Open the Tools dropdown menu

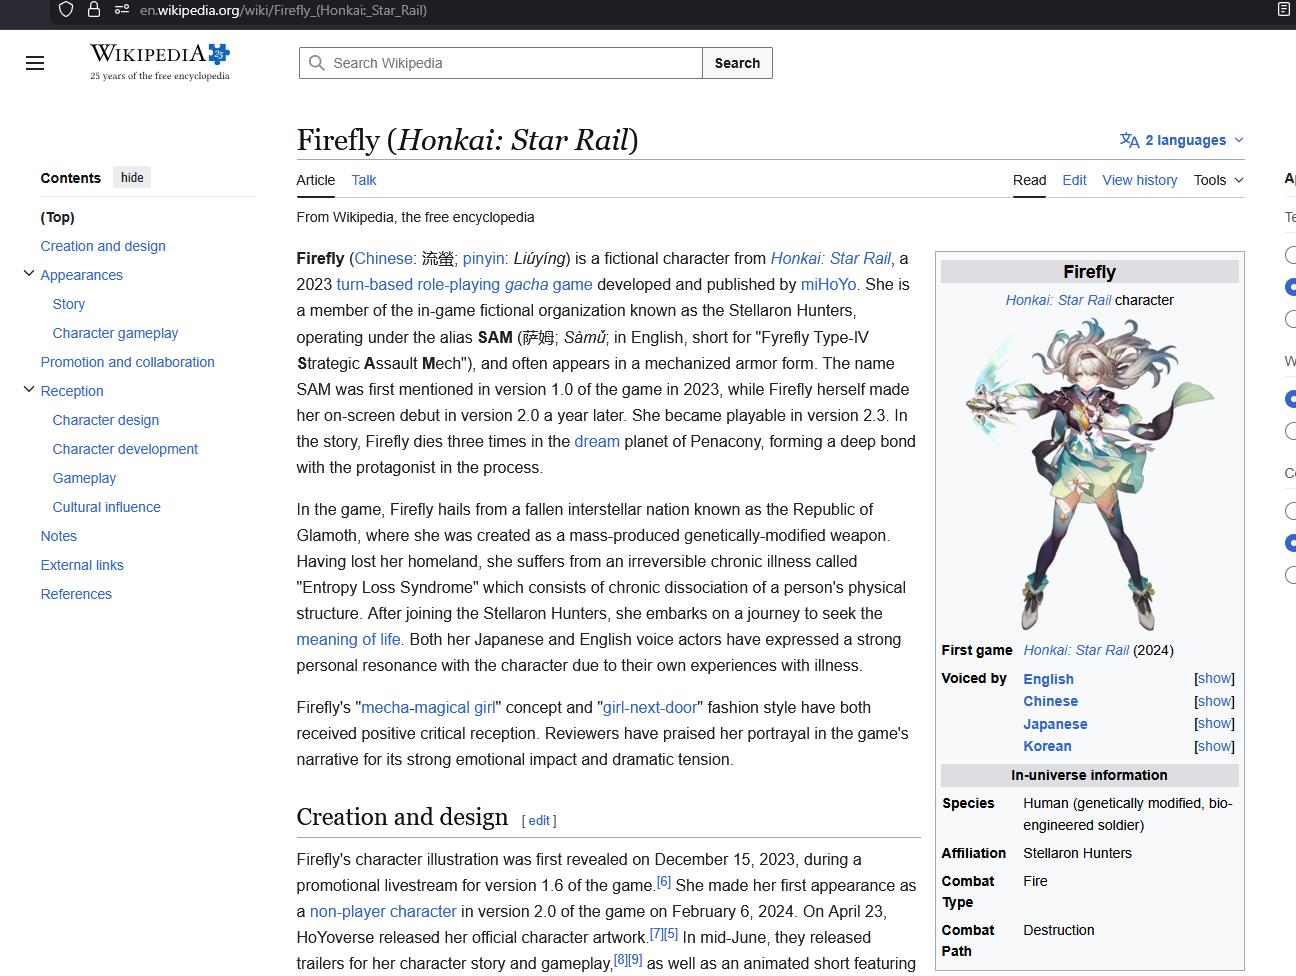coord(1219,180)
